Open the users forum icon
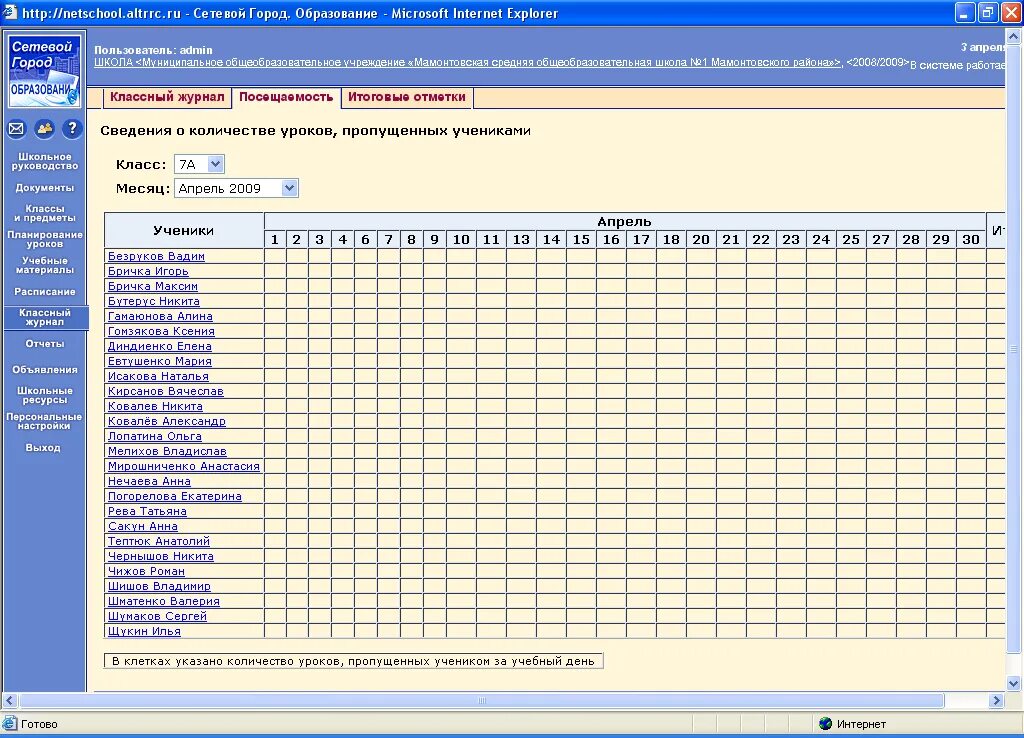The width and height of the screenshot is (1024, 738). coord(44,129)
